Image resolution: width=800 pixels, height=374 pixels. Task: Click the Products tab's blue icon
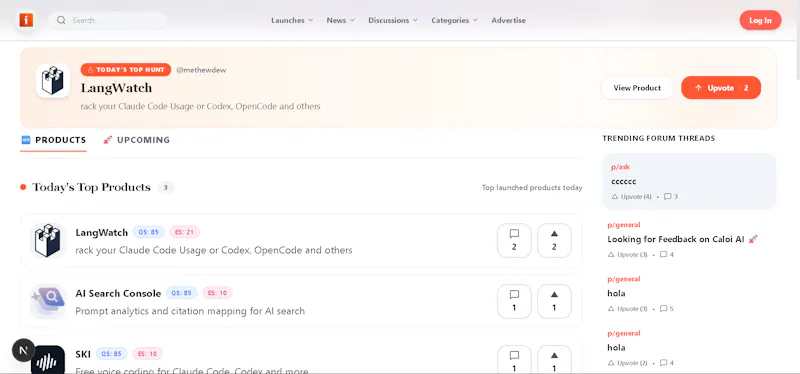pos(26,140)
